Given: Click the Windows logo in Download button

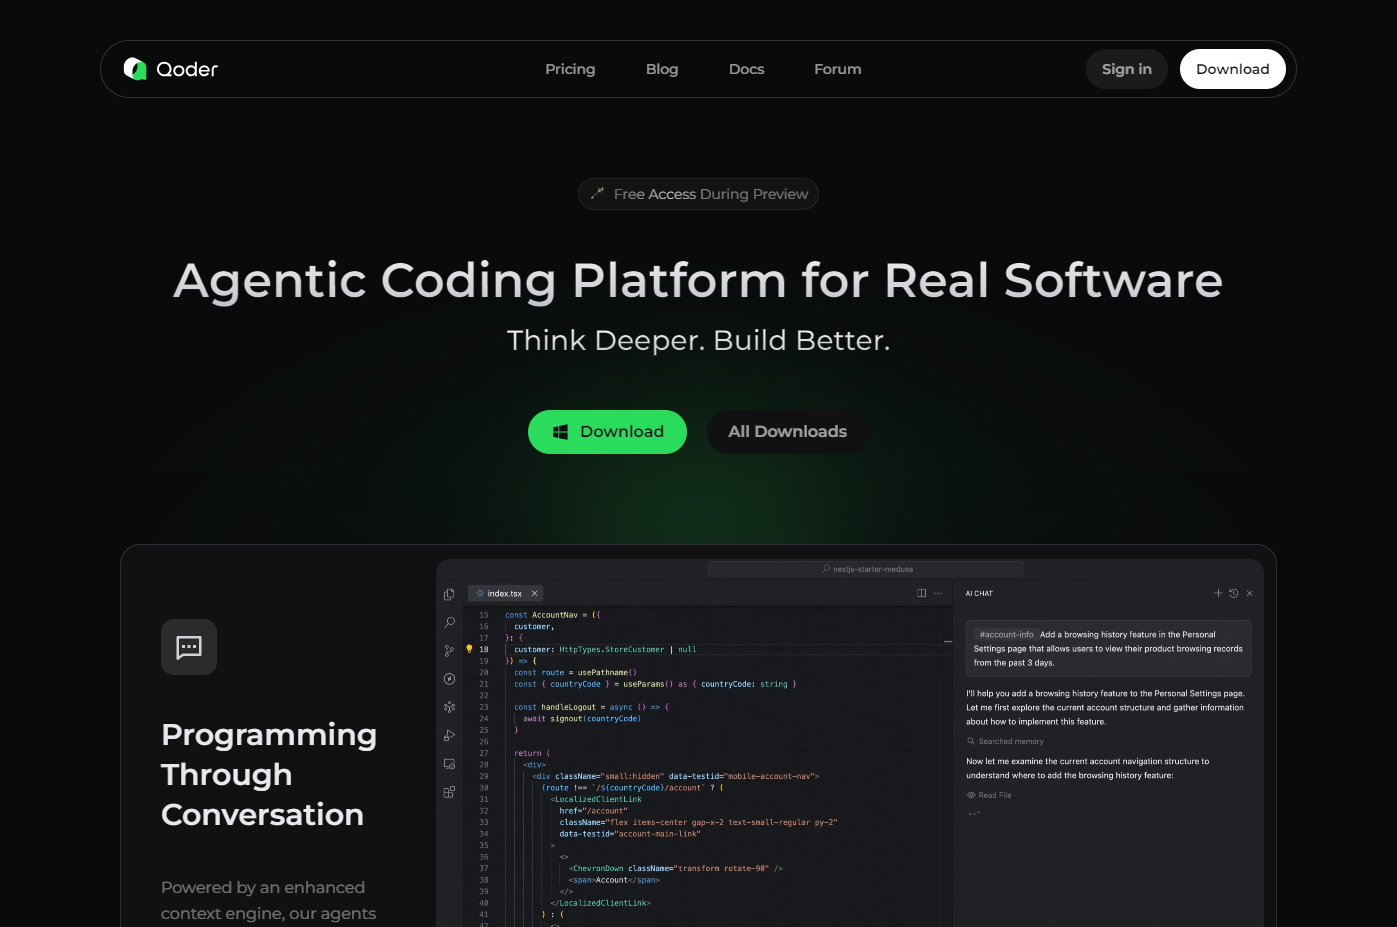Looking at the screenshot, I should click(x=561, y=432).
